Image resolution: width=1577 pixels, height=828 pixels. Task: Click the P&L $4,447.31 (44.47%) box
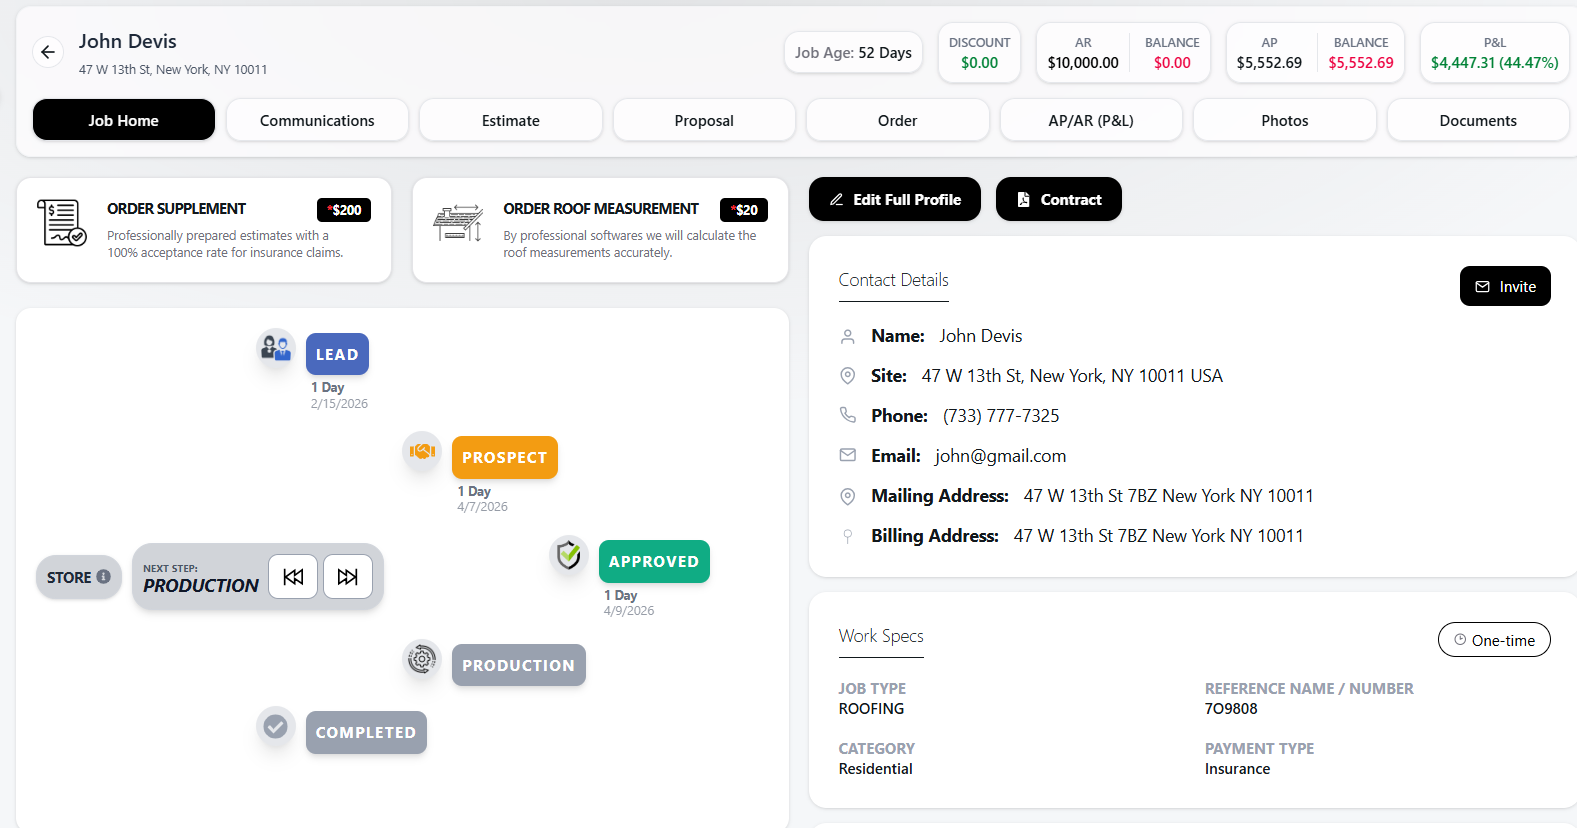tap(1494, 53)
